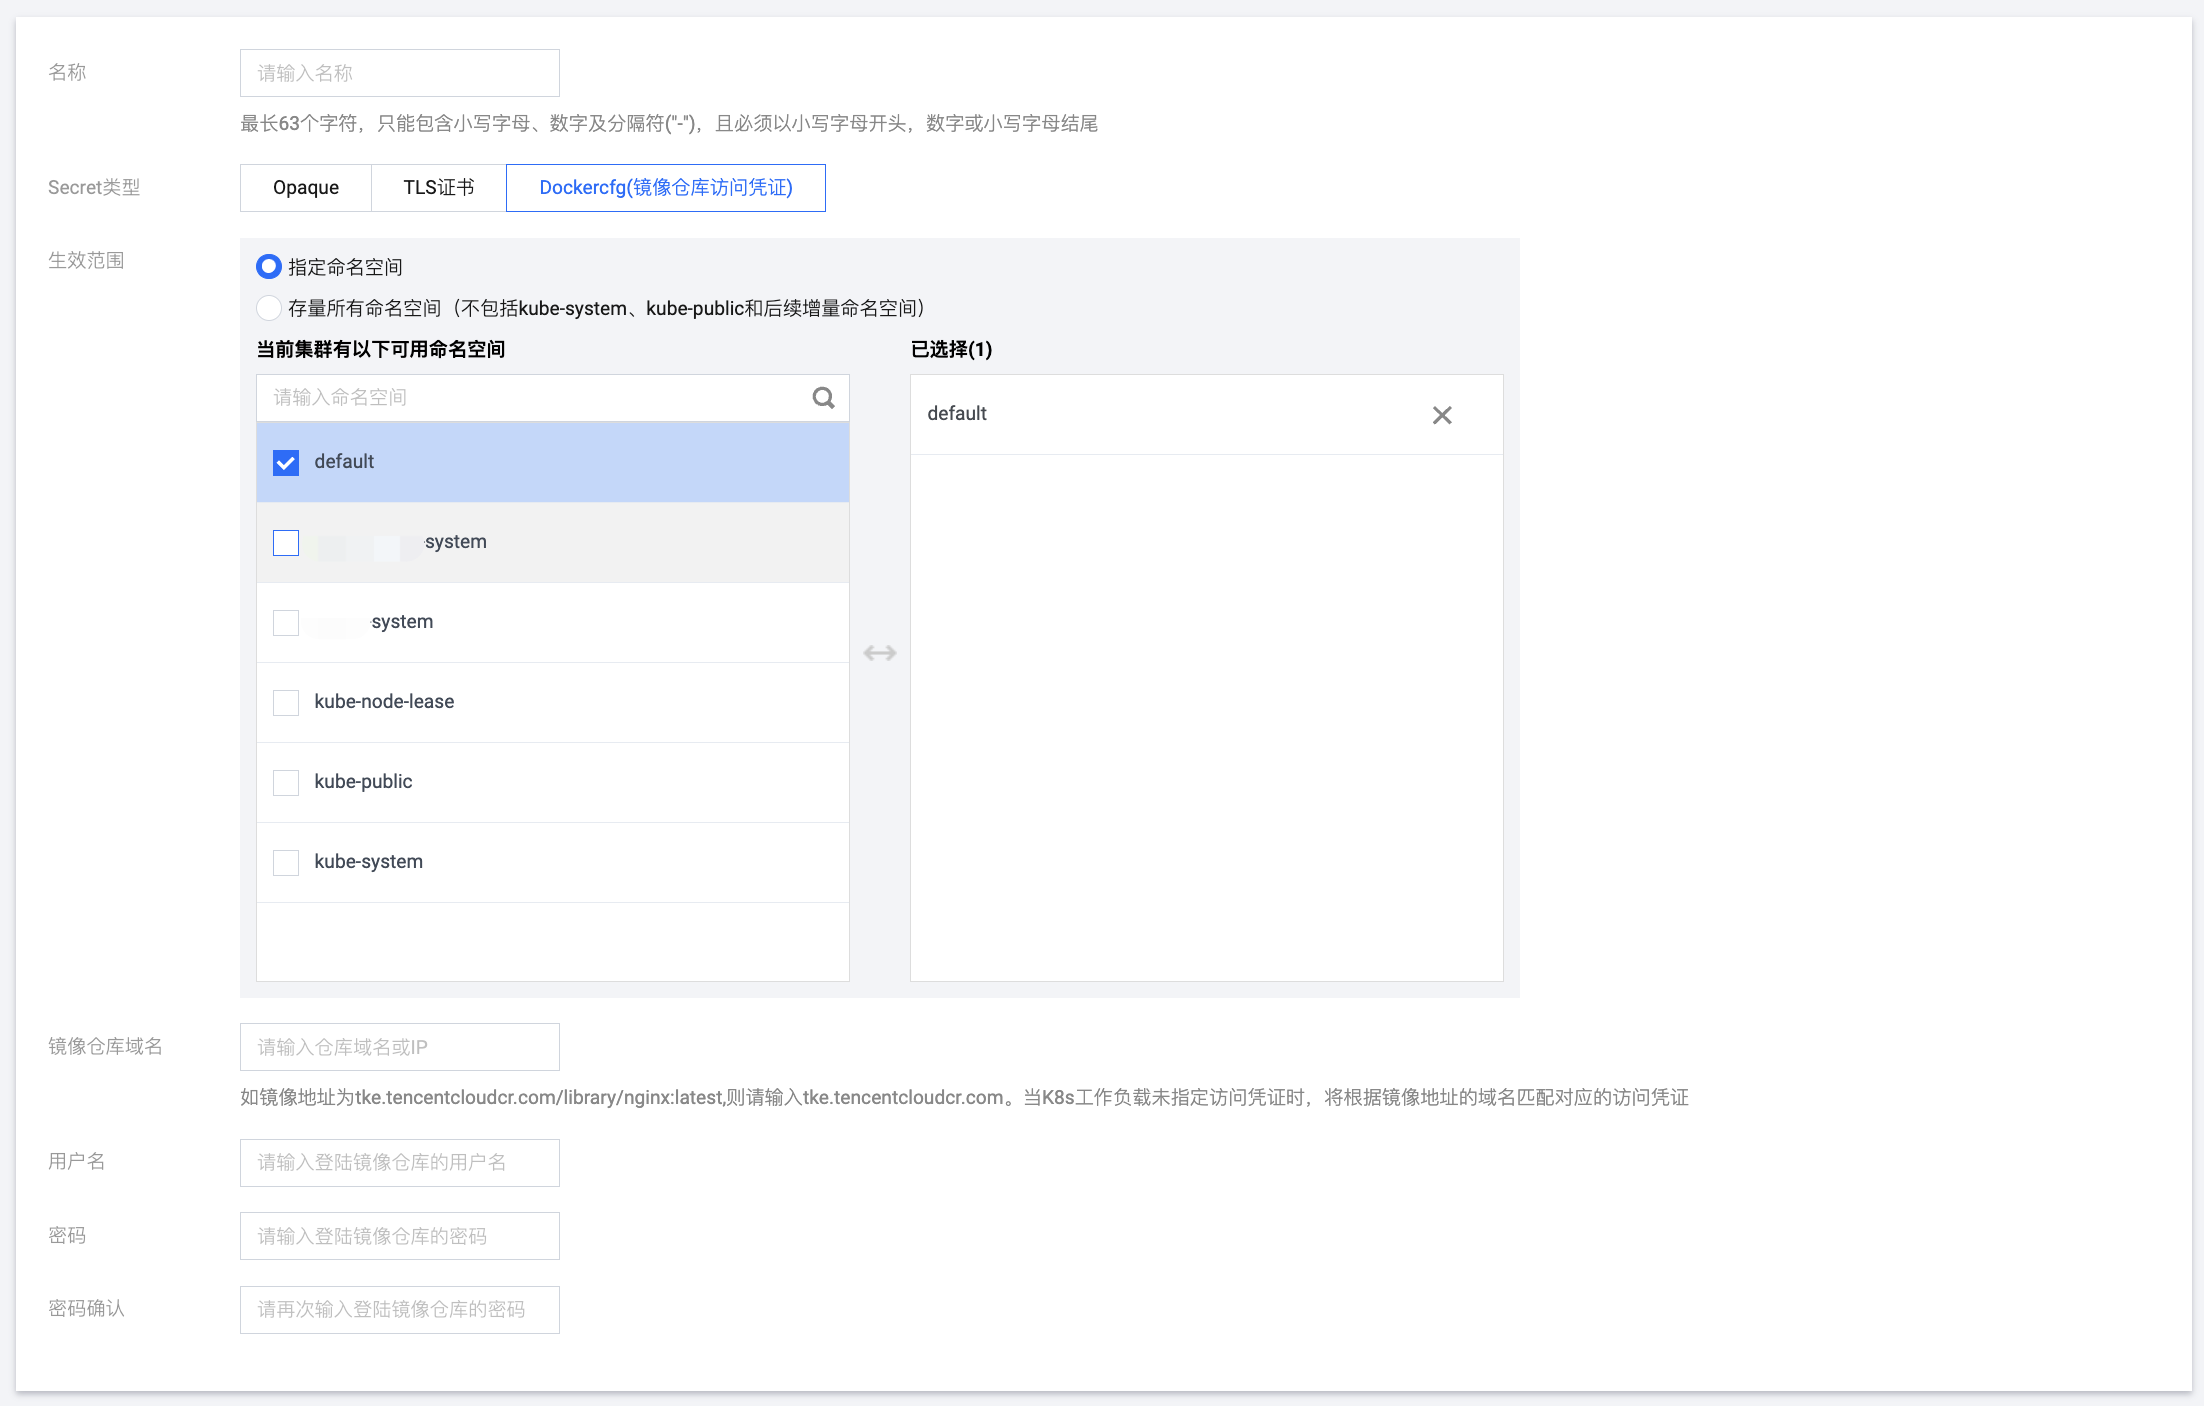Focus the 用户名 username field

400,1163
